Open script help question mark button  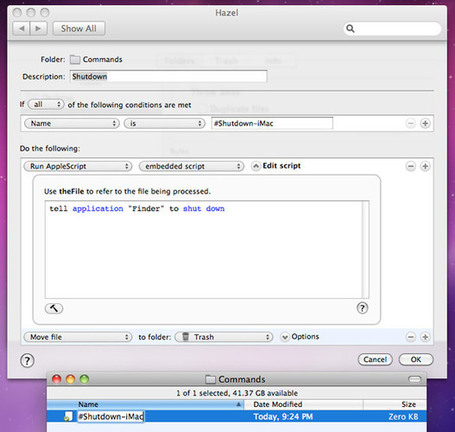362,308
